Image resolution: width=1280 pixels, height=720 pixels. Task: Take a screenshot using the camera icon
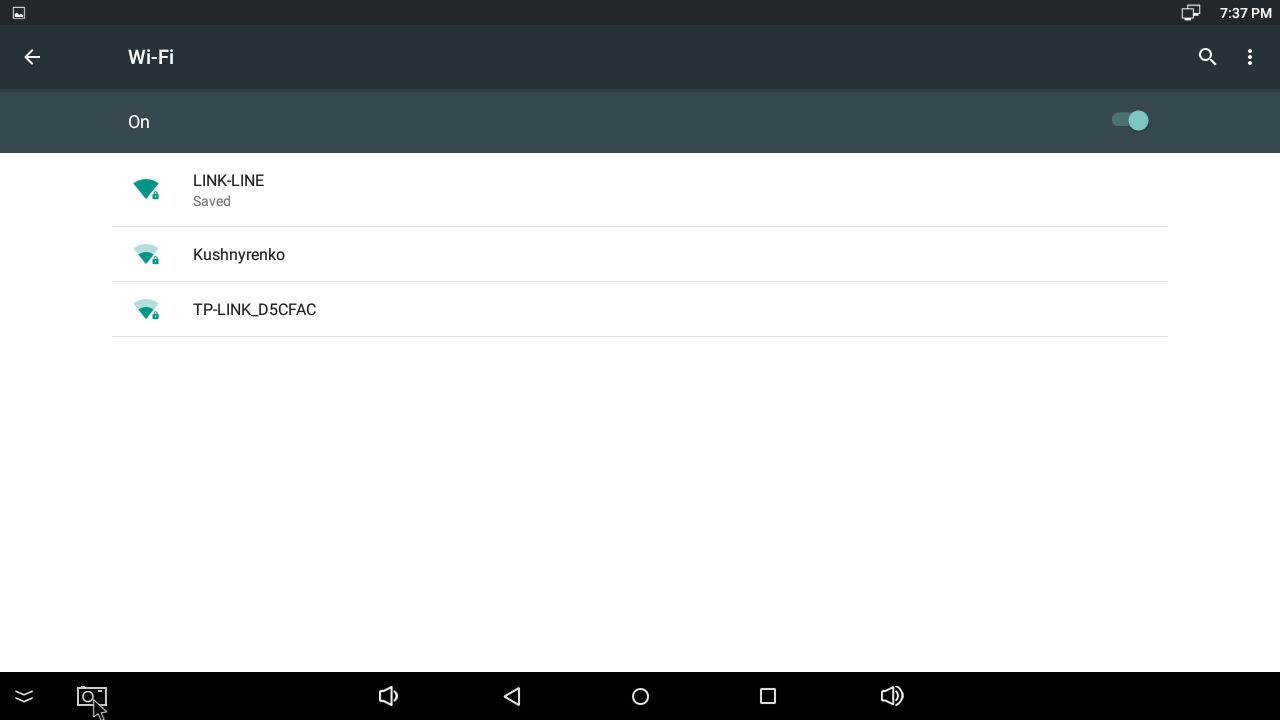[91, 696]
